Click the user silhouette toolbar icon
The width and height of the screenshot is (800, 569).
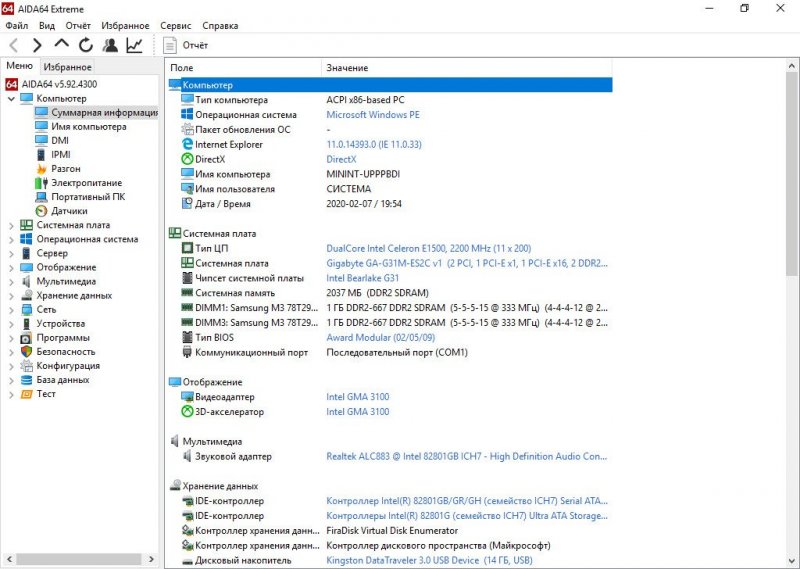pos(110,45)
